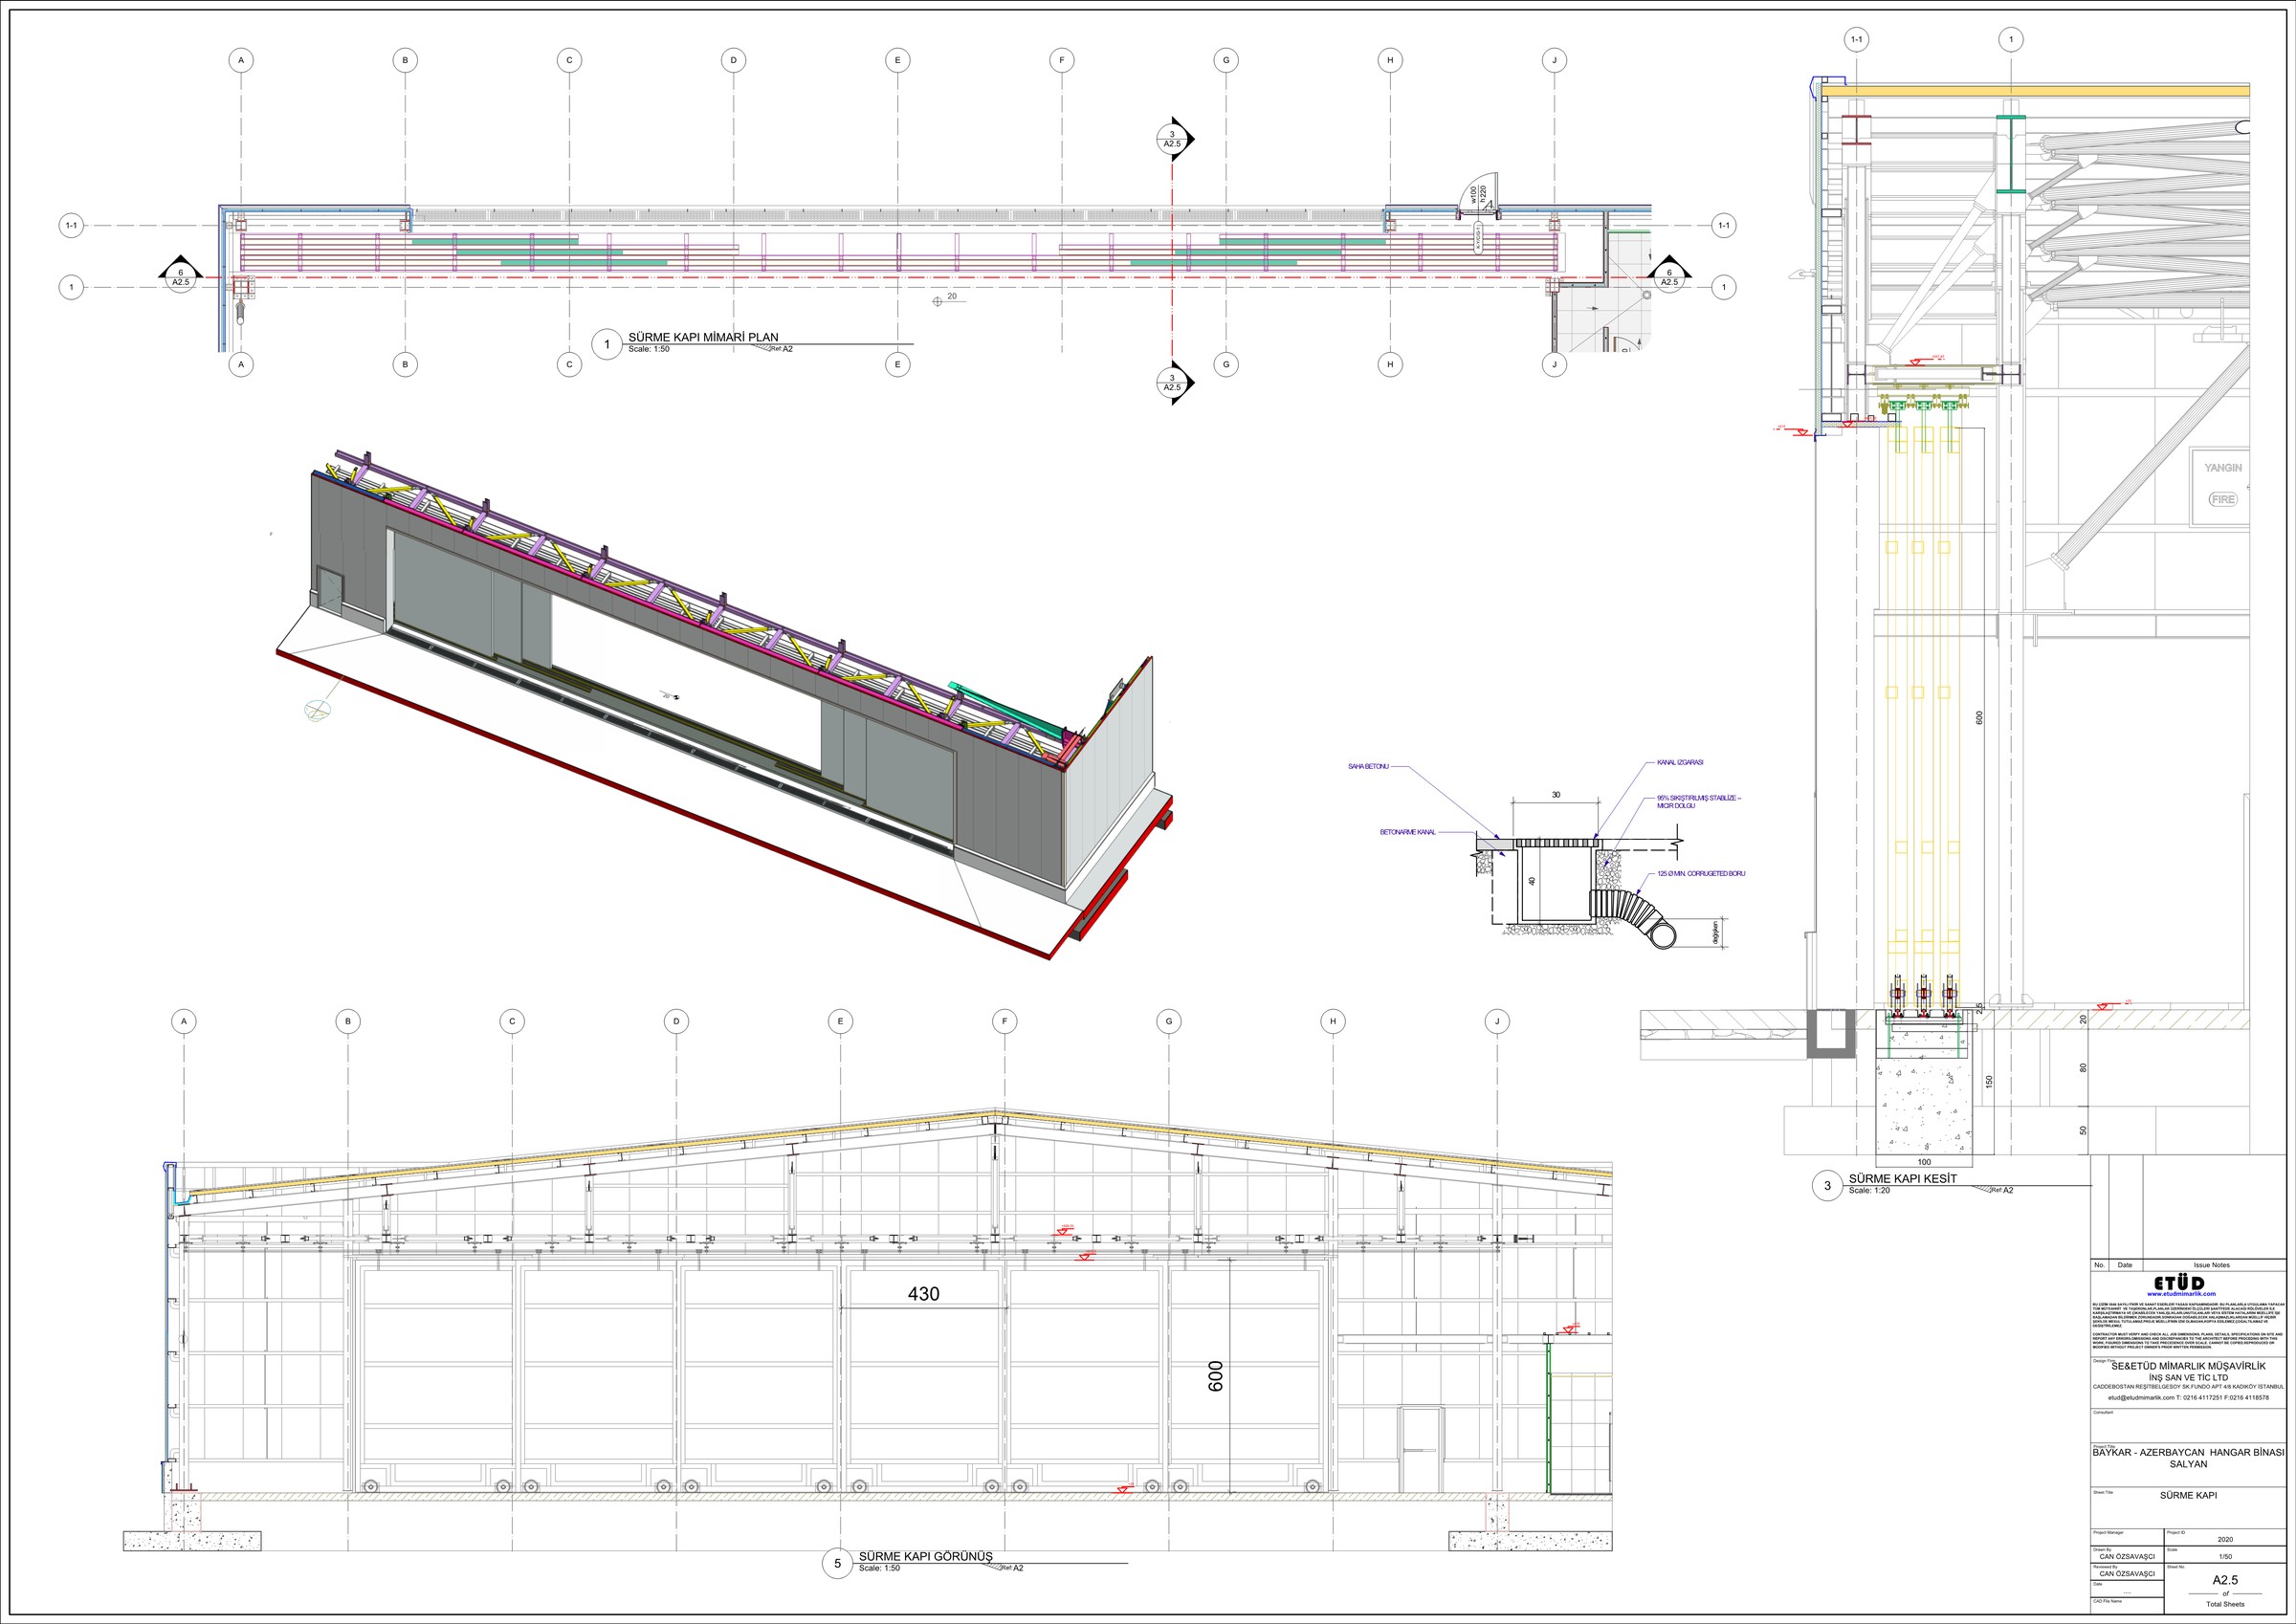Click the KANAL IZGARASI annotation
The height and width of the screenshot is (1624, 2296).
1680,762
